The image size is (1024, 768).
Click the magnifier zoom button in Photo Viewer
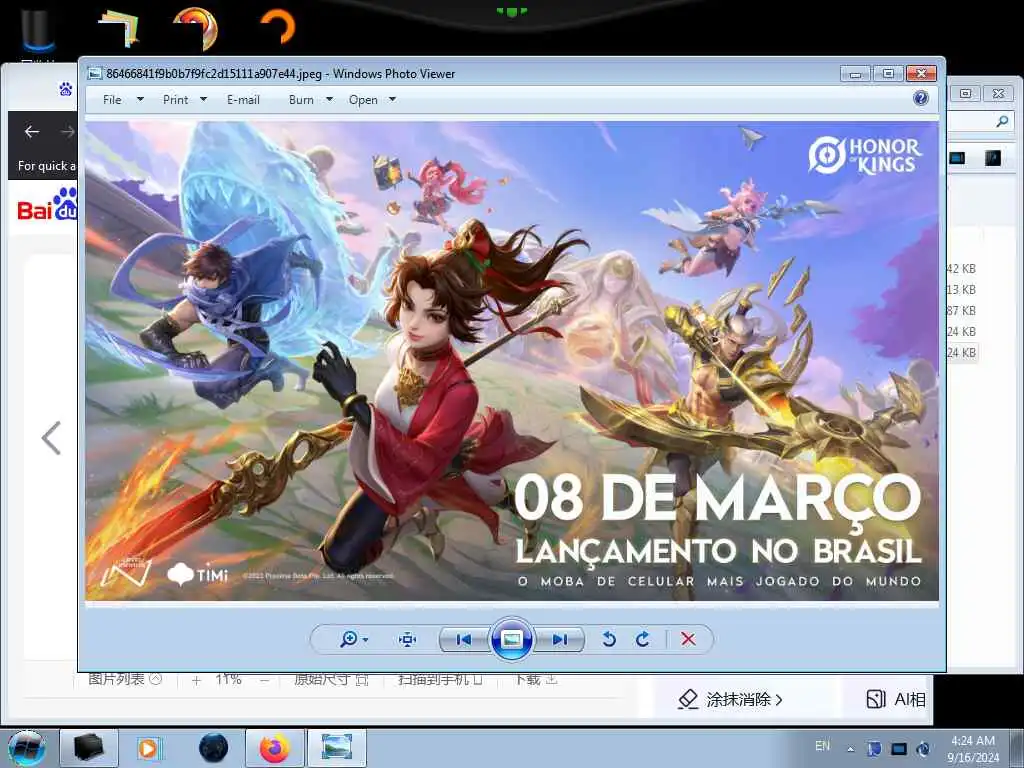(349, 639)
